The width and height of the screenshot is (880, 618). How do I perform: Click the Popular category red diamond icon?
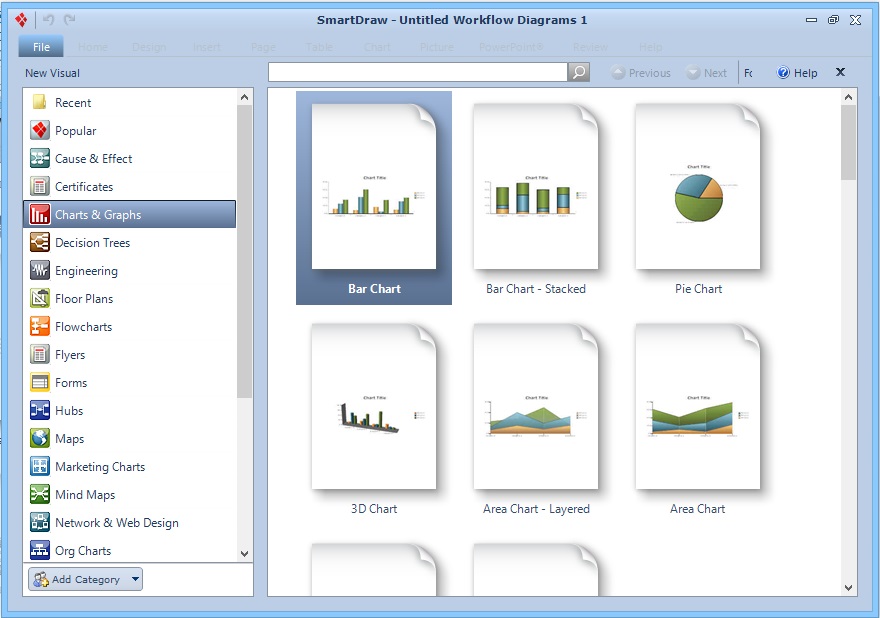[40, 131]
